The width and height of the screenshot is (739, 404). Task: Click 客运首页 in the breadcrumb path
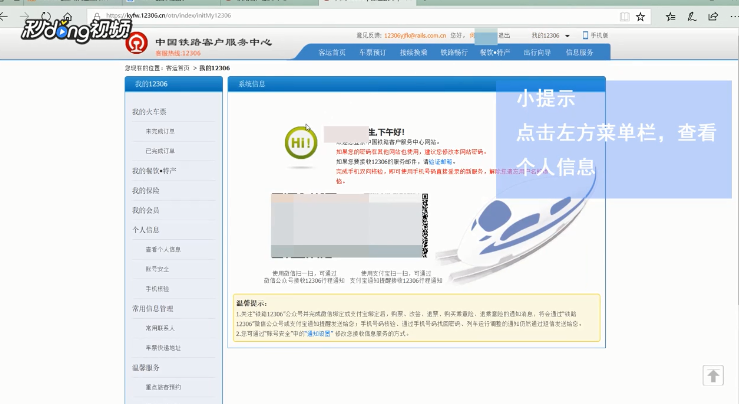178,68
